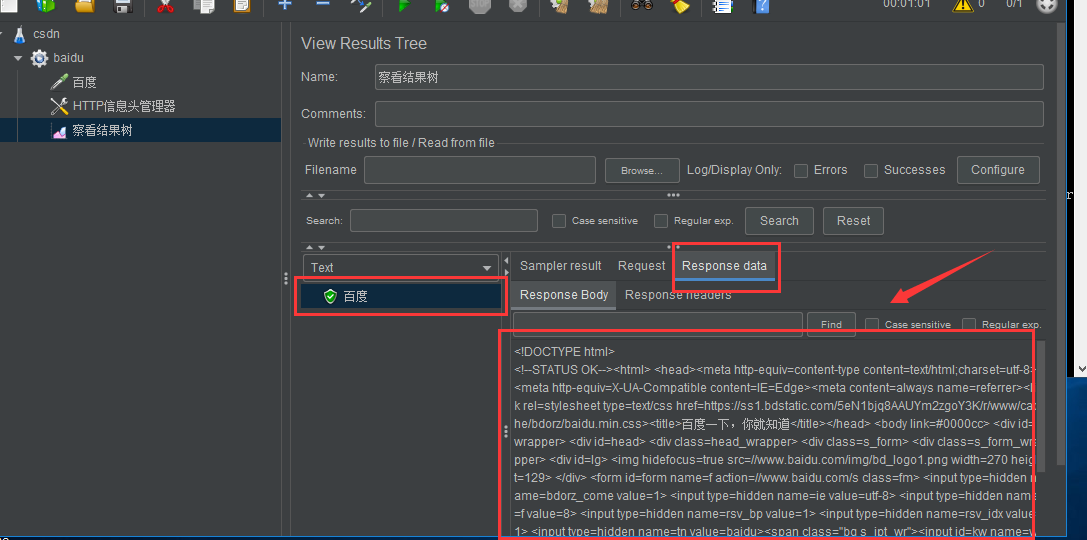Image resolution: width=1087 pixels, height=540 pixels.
Task: Switch to the Response headers sub-tab
Action: [678, 295]
